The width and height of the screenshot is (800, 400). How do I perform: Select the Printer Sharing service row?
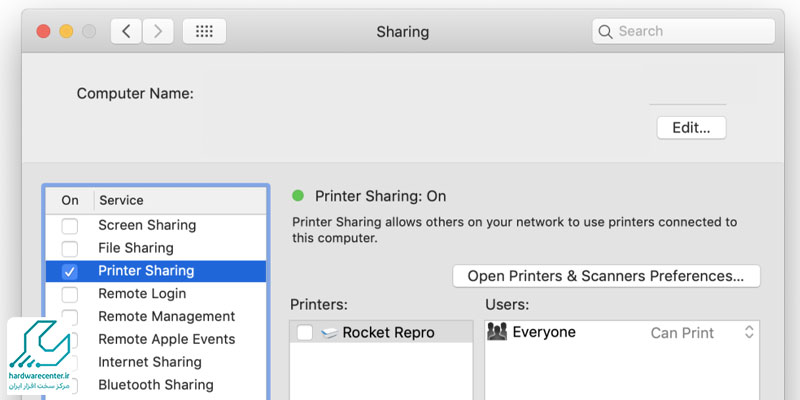pos(156,271)
